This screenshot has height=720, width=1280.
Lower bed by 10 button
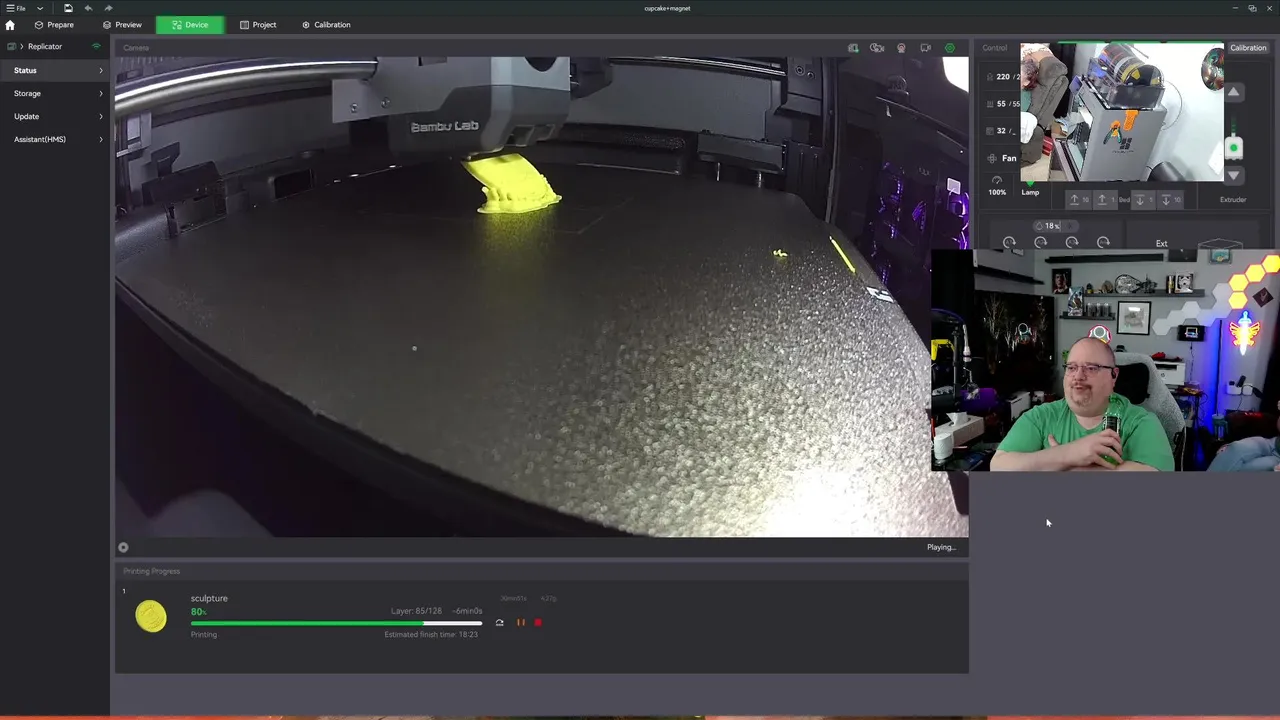click(1169, 200)
